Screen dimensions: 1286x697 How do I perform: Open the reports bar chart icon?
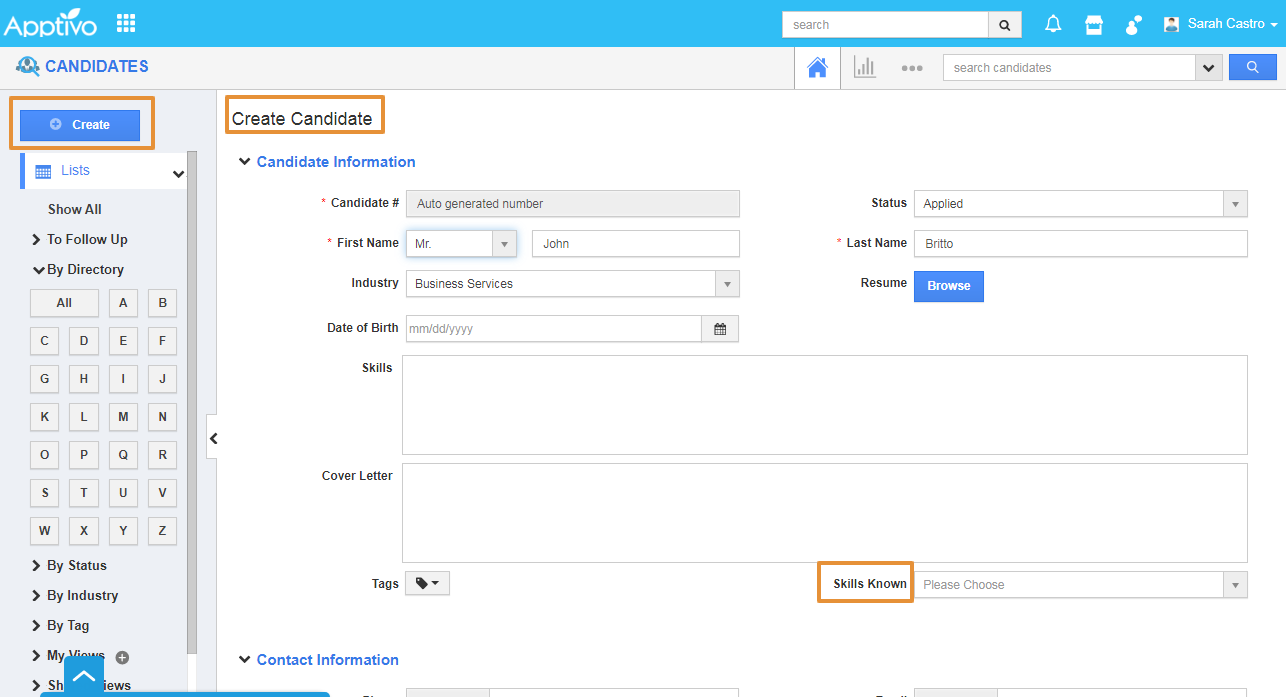[x=864, y=68]
